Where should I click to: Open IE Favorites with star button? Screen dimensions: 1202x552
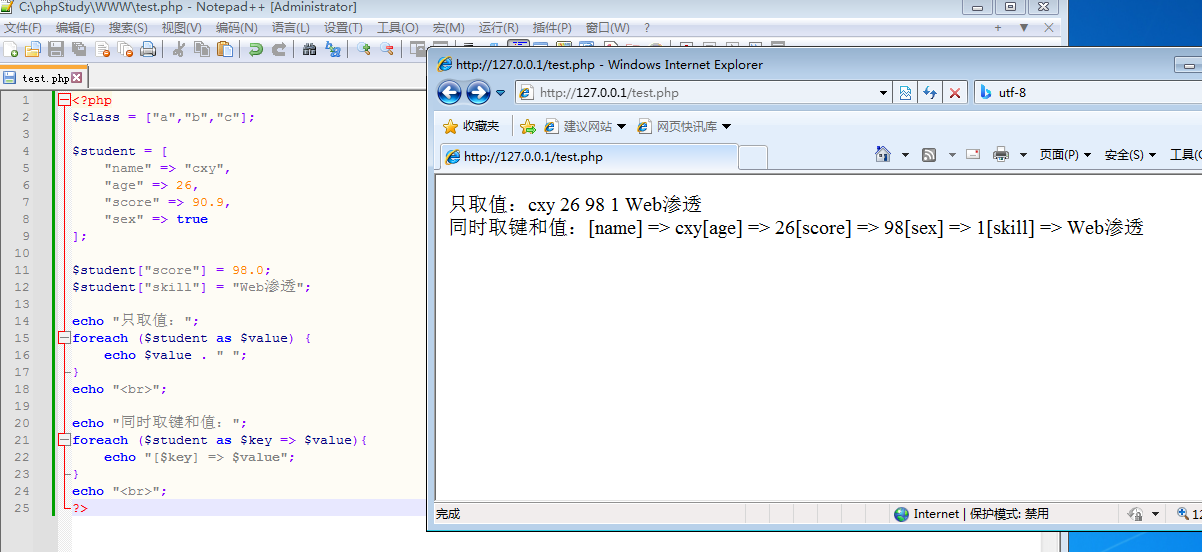(x=471, y=126)
